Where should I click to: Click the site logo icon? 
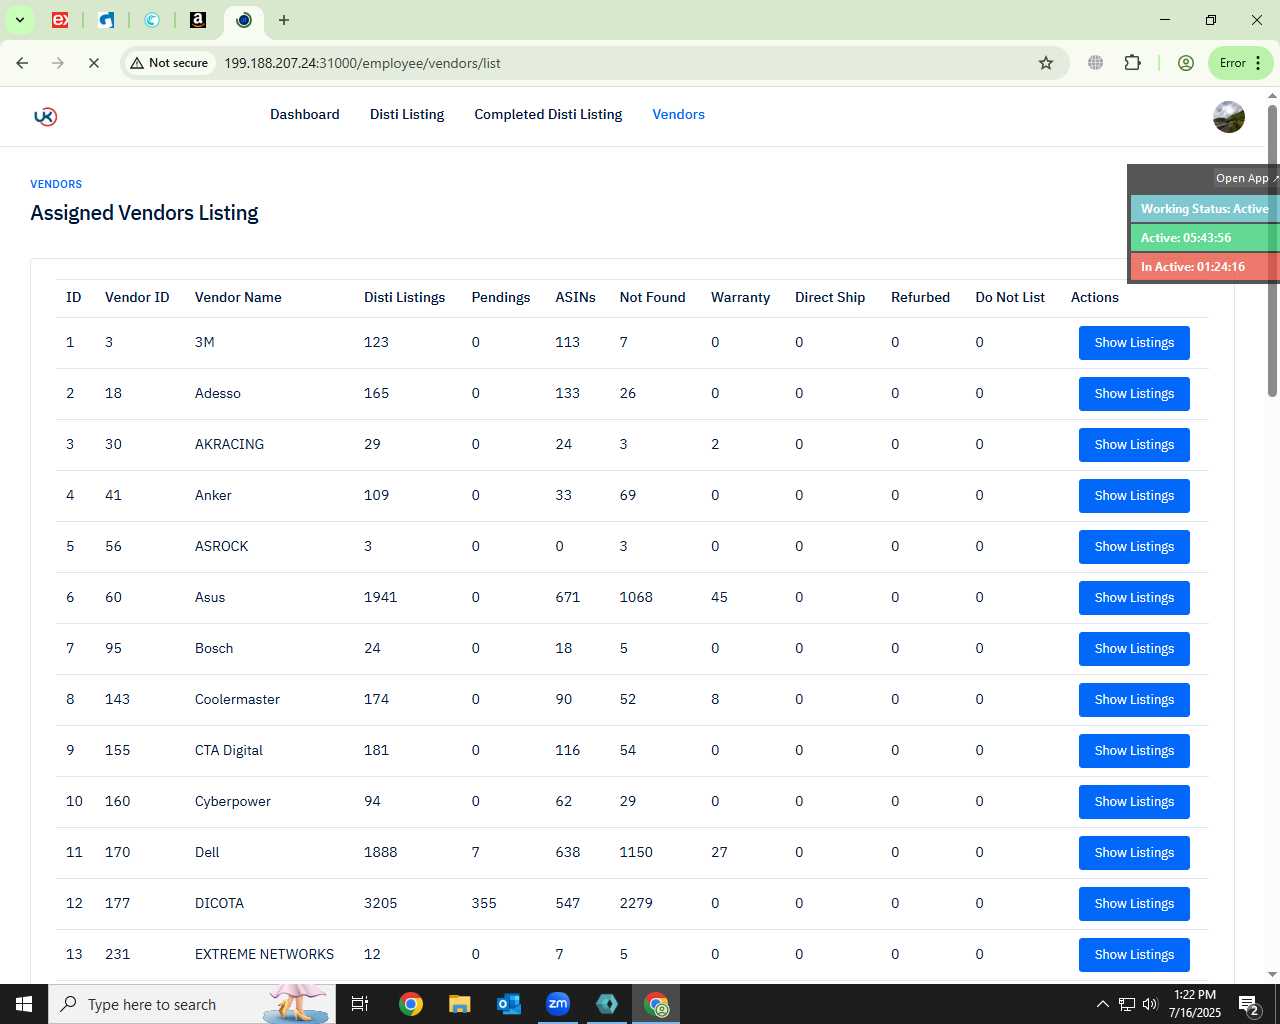coord(45,116)
